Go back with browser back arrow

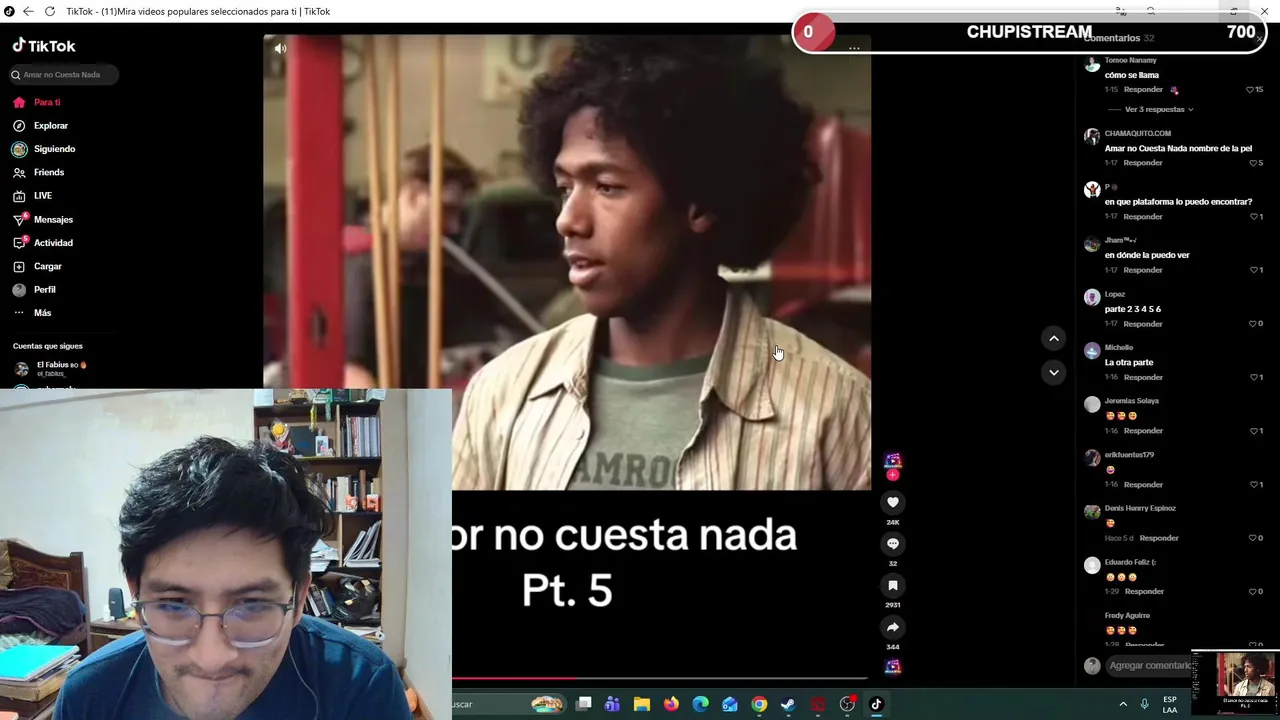(x=28, y=11)
